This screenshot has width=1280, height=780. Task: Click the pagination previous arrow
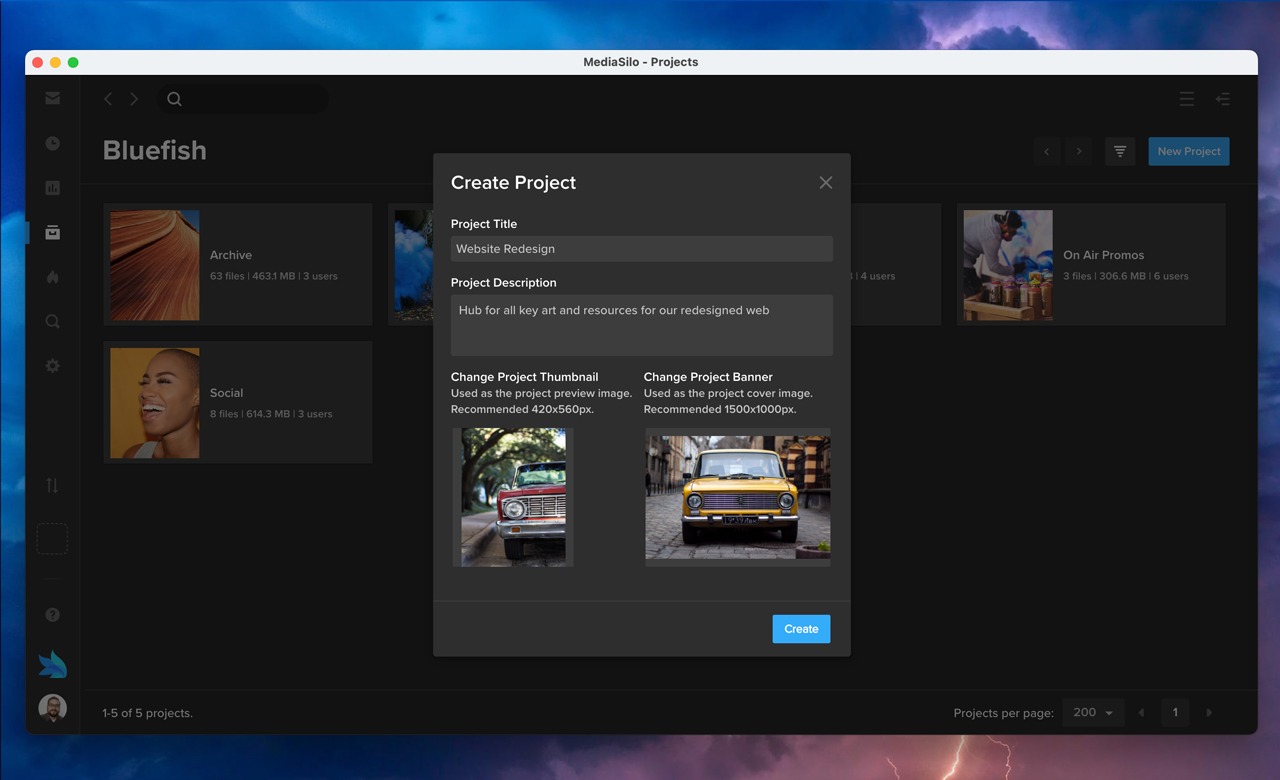1141,713
